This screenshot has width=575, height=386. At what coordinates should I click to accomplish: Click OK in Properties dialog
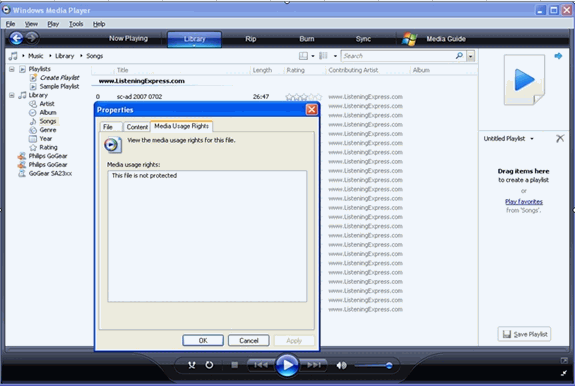[x=203, y=341]
